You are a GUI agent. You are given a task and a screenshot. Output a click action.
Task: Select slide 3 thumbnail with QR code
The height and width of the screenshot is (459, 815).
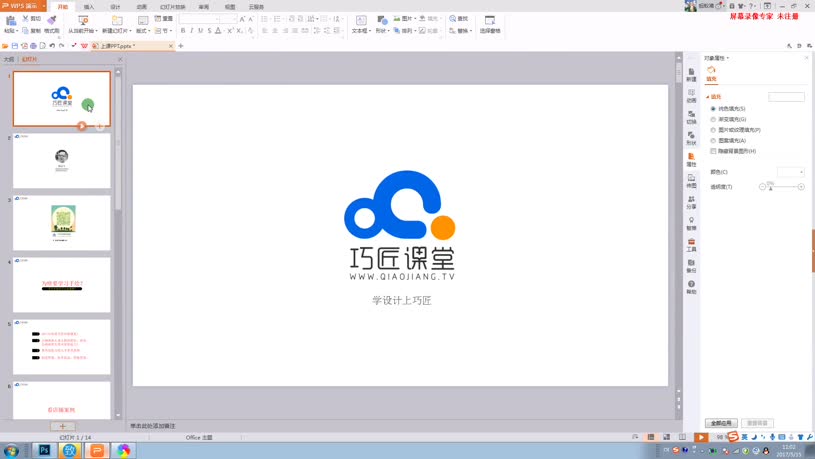click(62, 223)
